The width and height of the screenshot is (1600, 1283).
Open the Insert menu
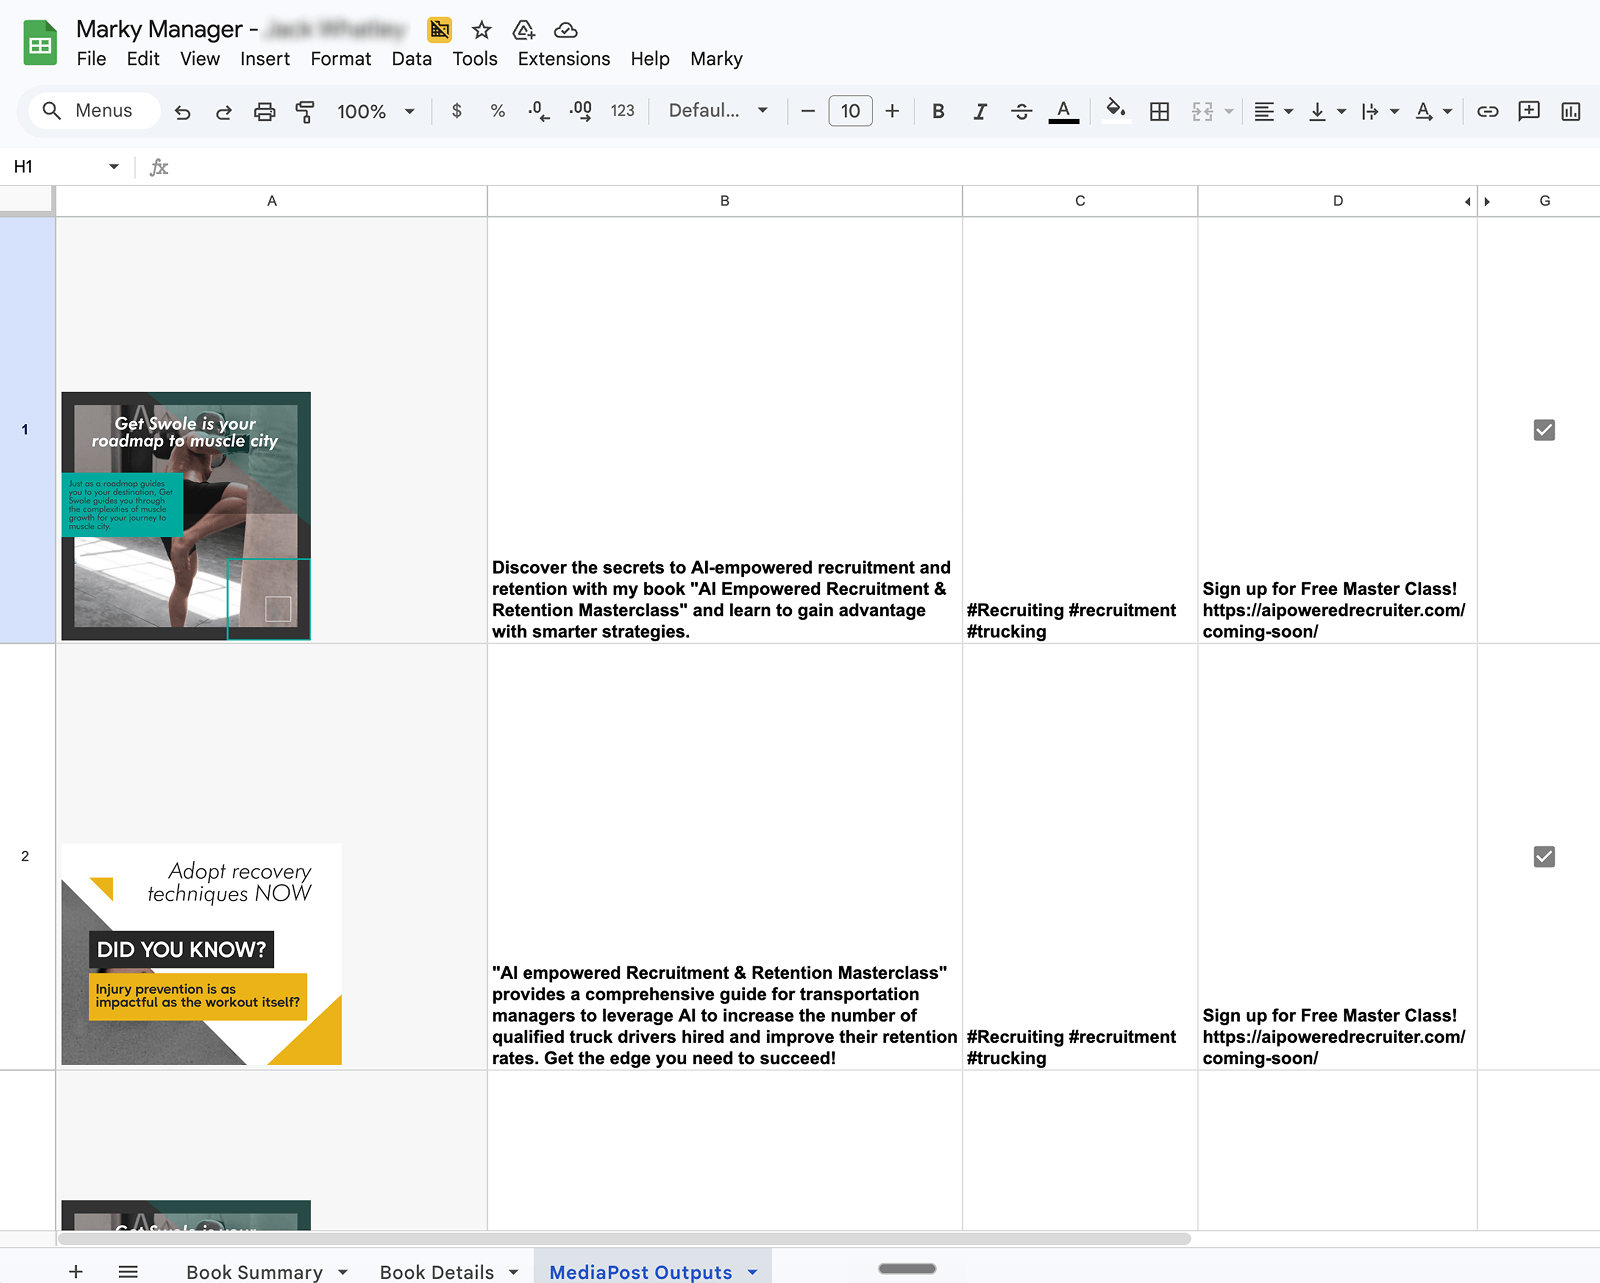[x=265, y=59]
